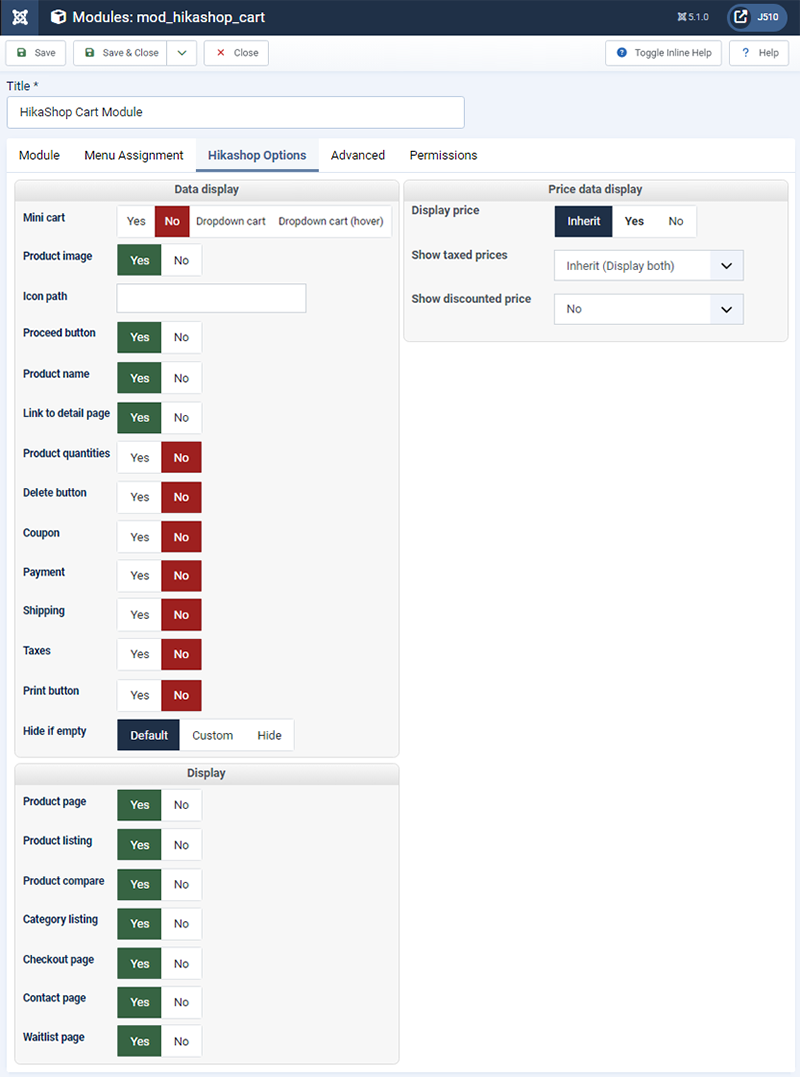Click the Close button
800x1077 pixels.
(x=236, y=53)
